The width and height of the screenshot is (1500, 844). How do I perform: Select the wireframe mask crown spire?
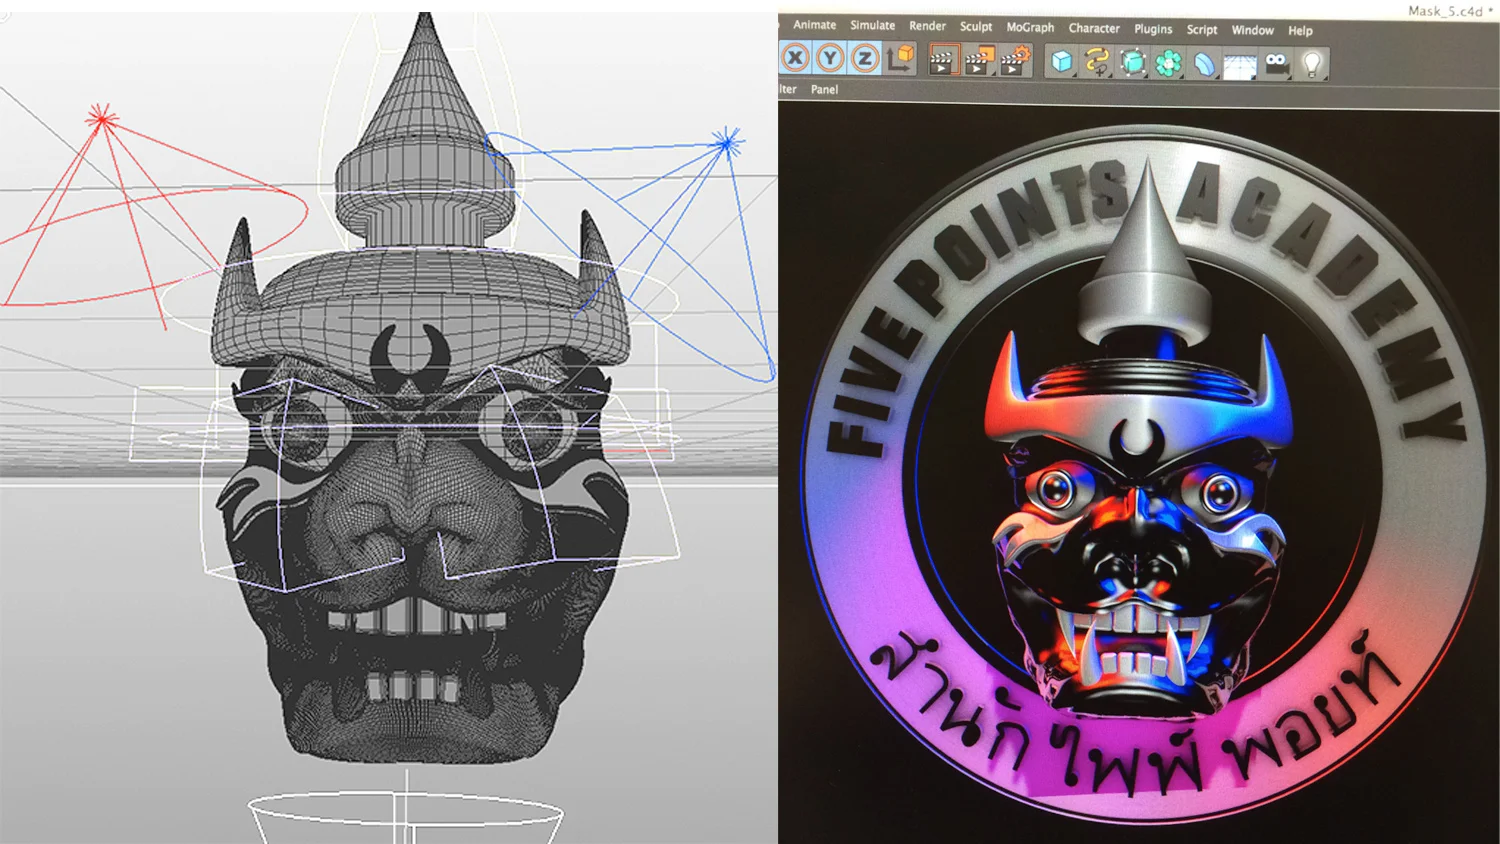[425, 130]
